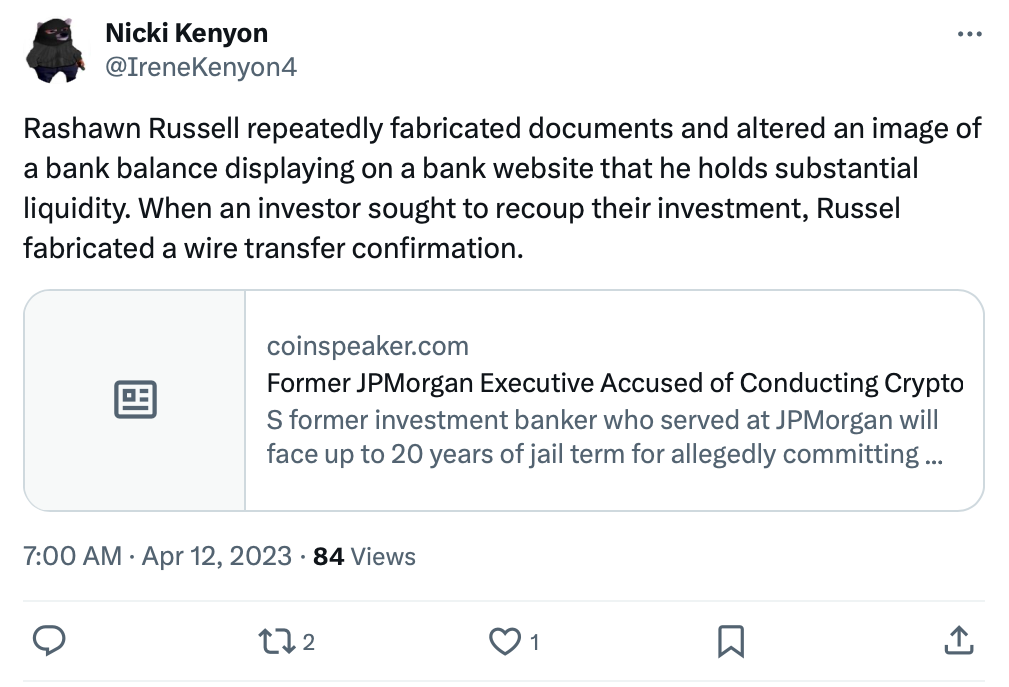
Task: Click the tweet text starting Rashawn Russell
Action: click(x=502, y=129)
